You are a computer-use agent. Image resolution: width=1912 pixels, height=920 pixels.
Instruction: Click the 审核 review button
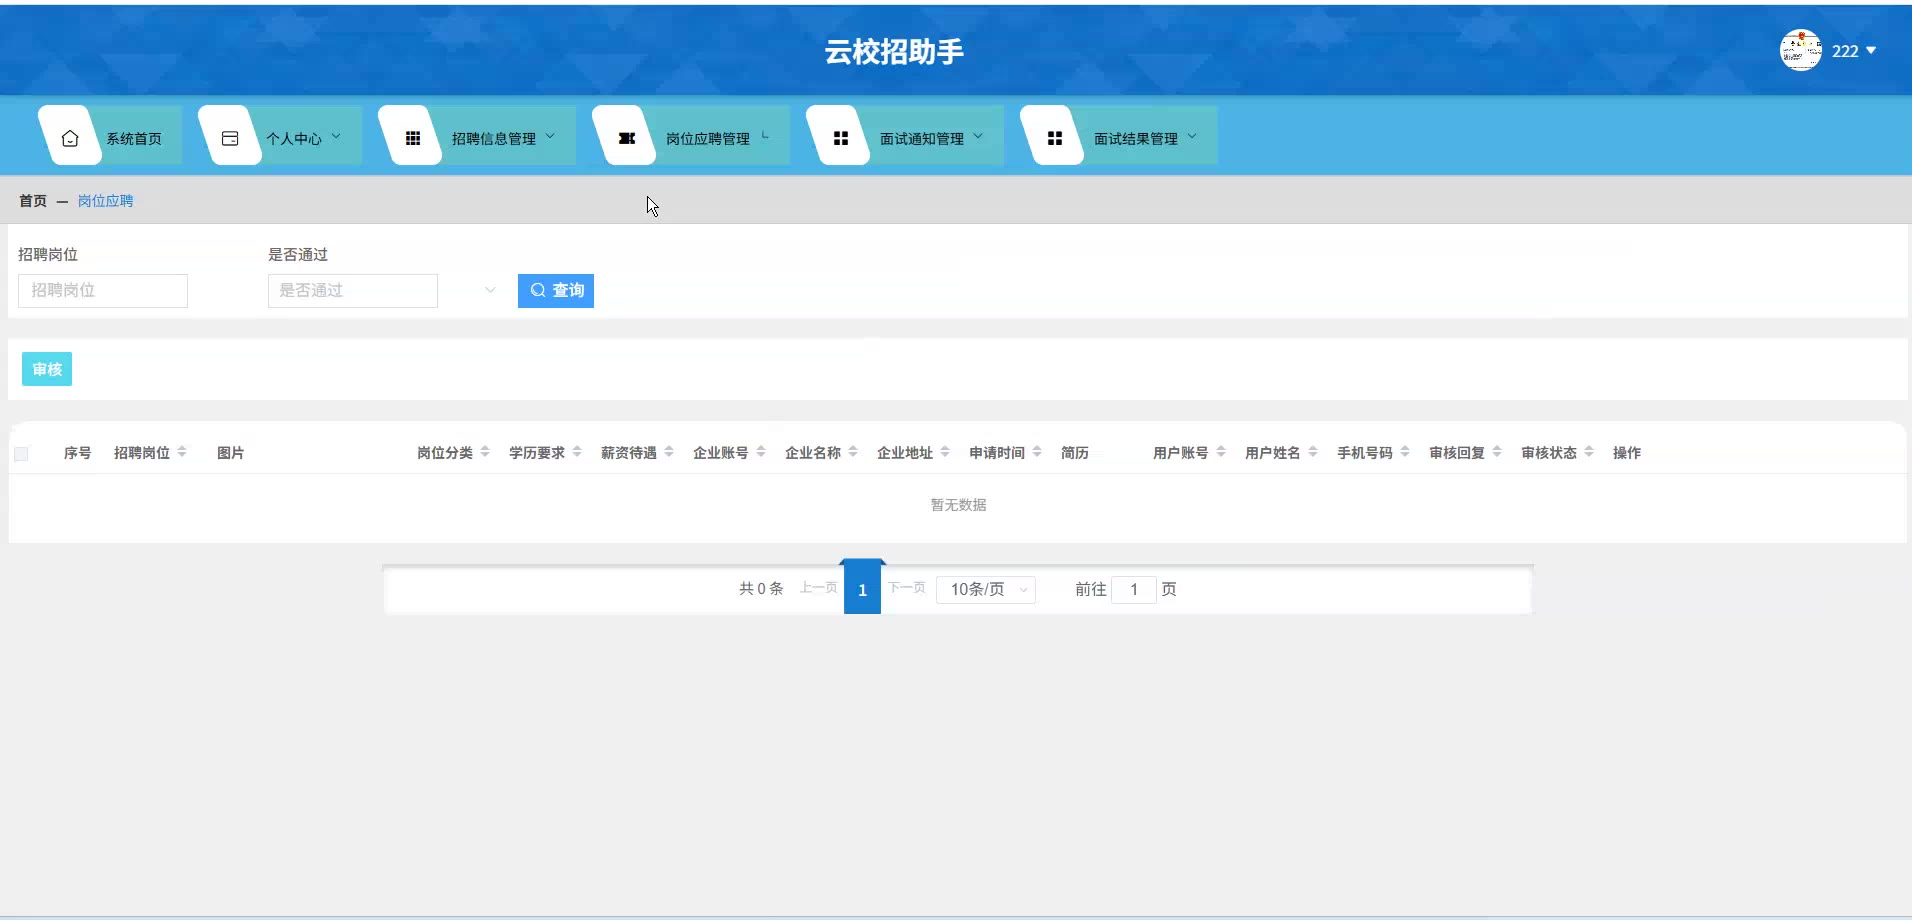pos(47,370)
